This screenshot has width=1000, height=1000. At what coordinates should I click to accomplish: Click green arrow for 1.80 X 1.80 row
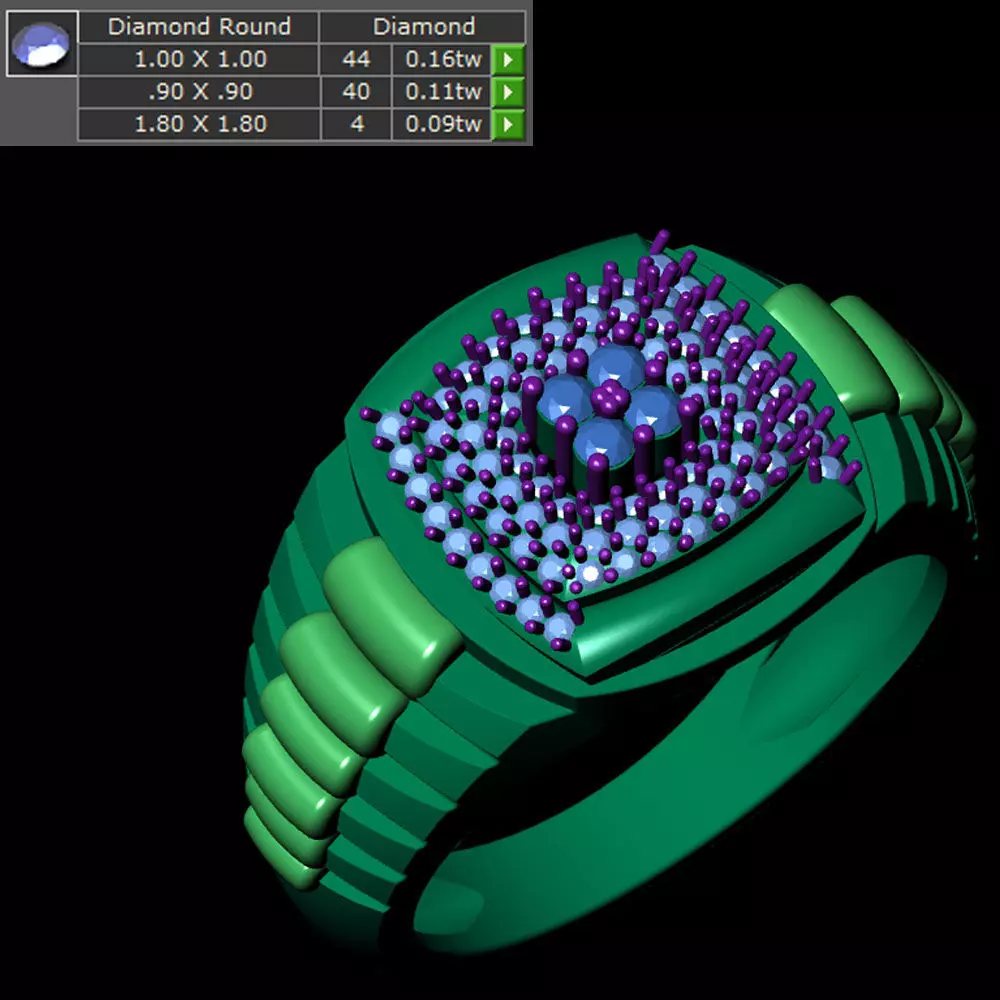coord(508,124)
